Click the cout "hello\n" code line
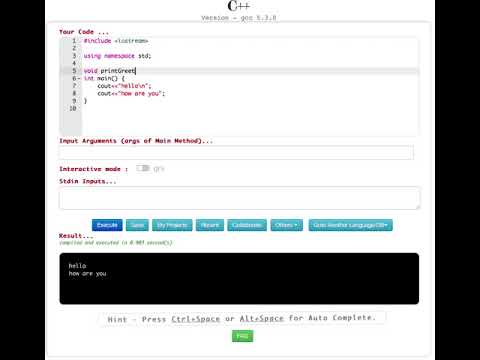Image resolution: width=480 pixels, height=360 pixels. pos(124,86)
